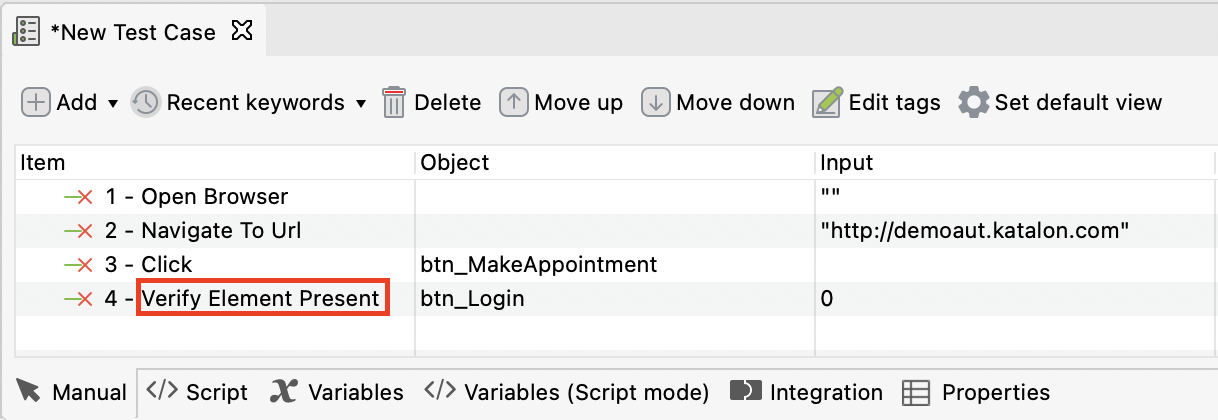Switch to Variables (Script mode) tab
This screenshot has width=1218, height=420.
pos(567,392)
